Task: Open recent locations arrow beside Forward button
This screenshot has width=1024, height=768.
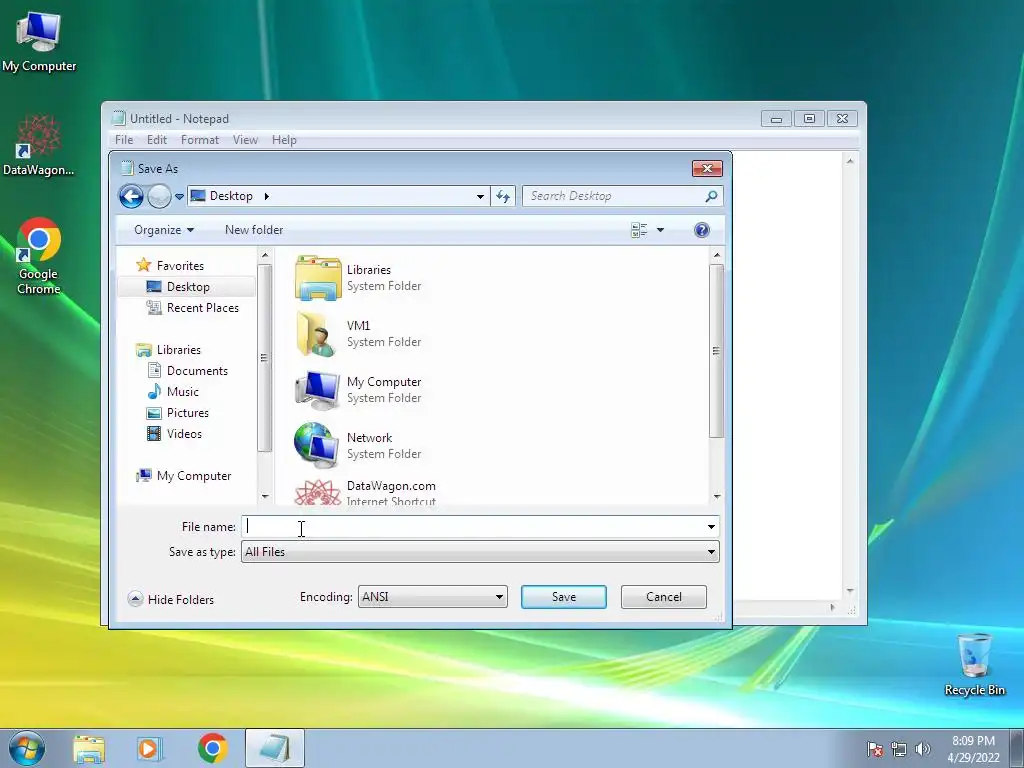Action: [180, 196]
